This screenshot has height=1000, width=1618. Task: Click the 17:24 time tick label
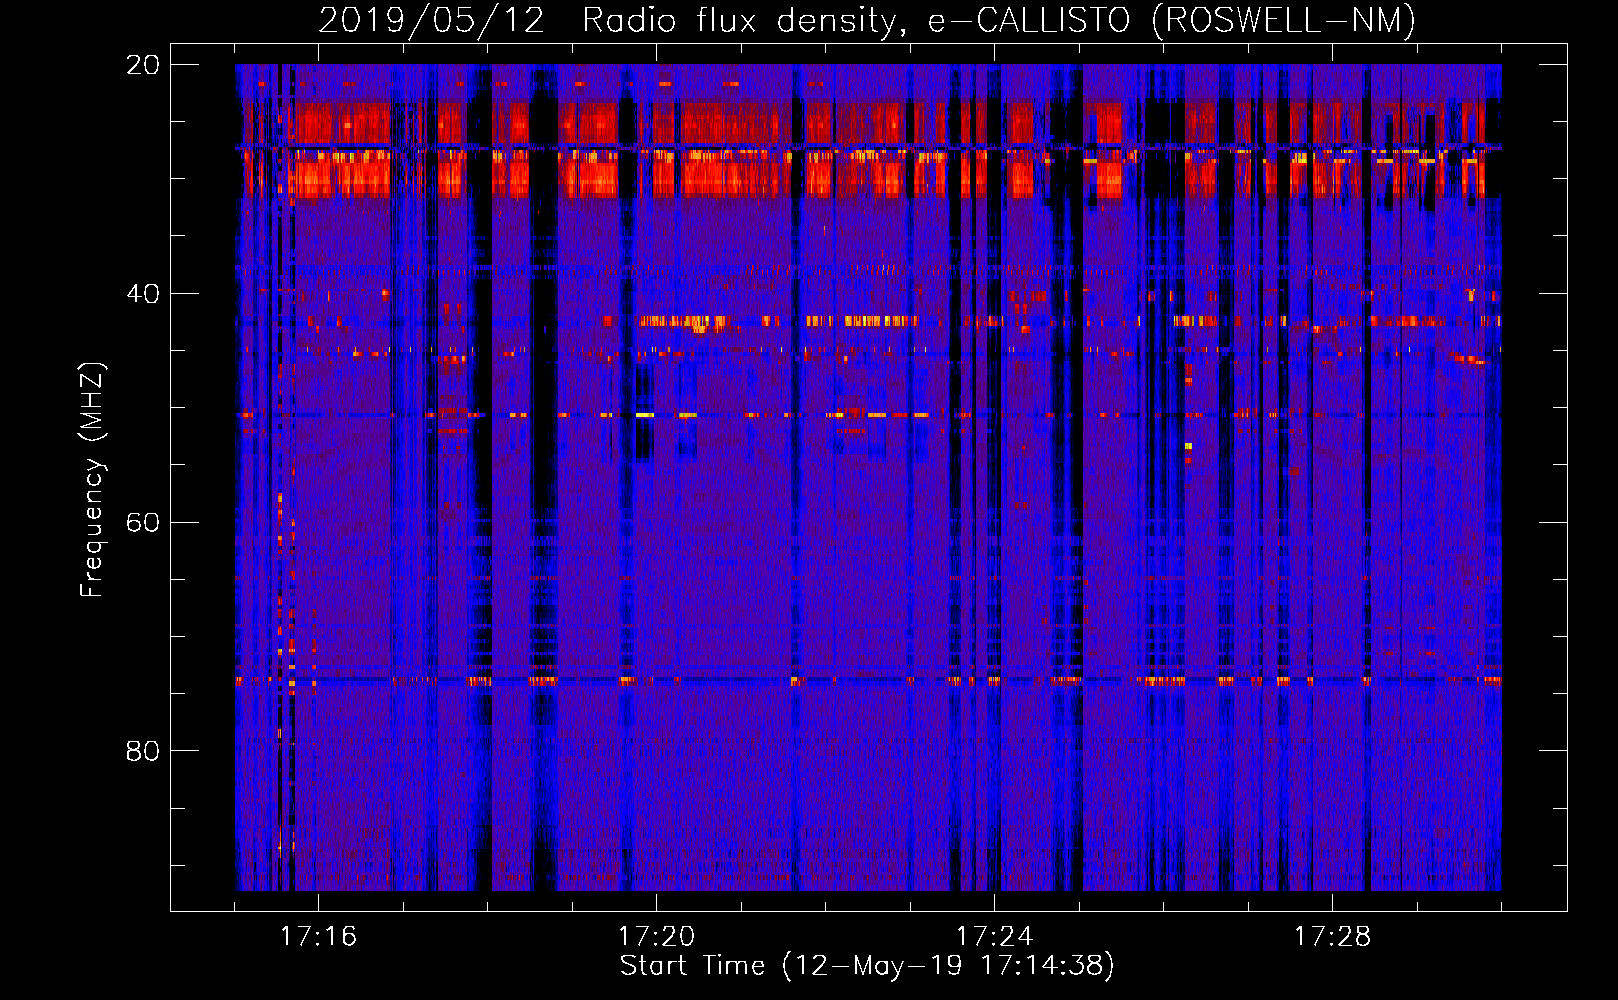coord(994,936)
